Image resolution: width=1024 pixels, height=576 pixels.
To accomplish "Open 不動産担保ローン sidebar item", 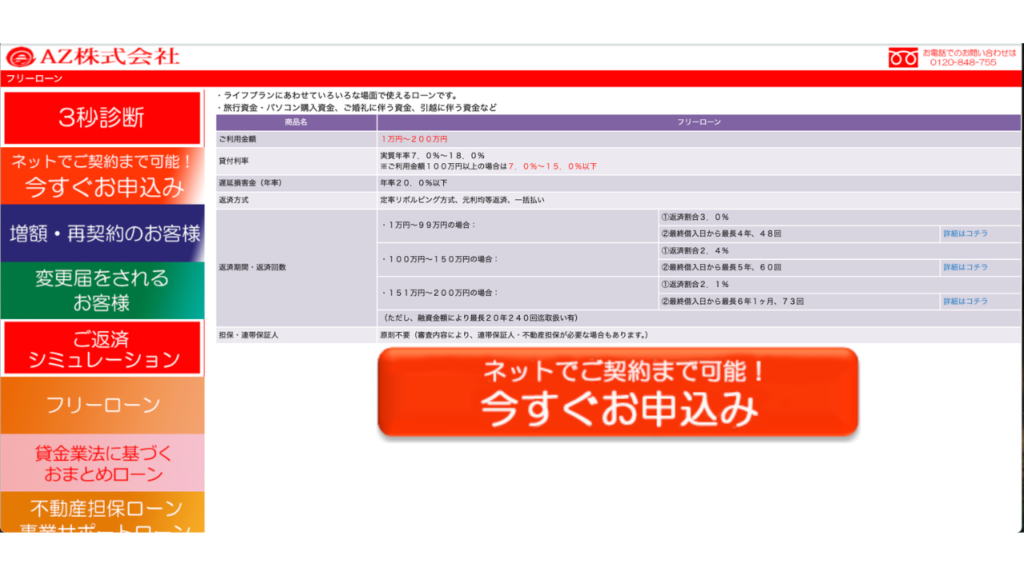I will point(102,513).
